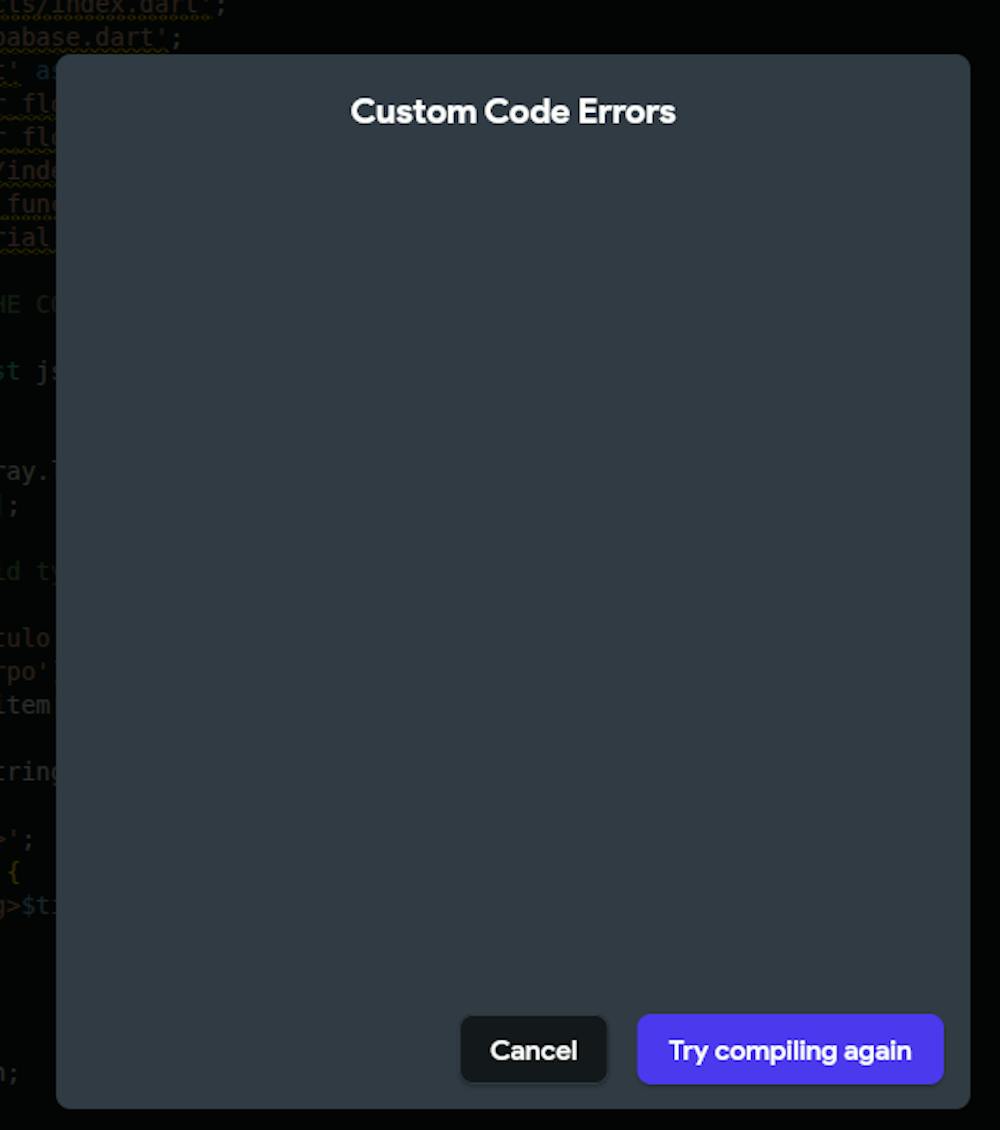Click dimmed 'g>$ti' code fragment
1000x1130 pixels.
tap(28, 906)
